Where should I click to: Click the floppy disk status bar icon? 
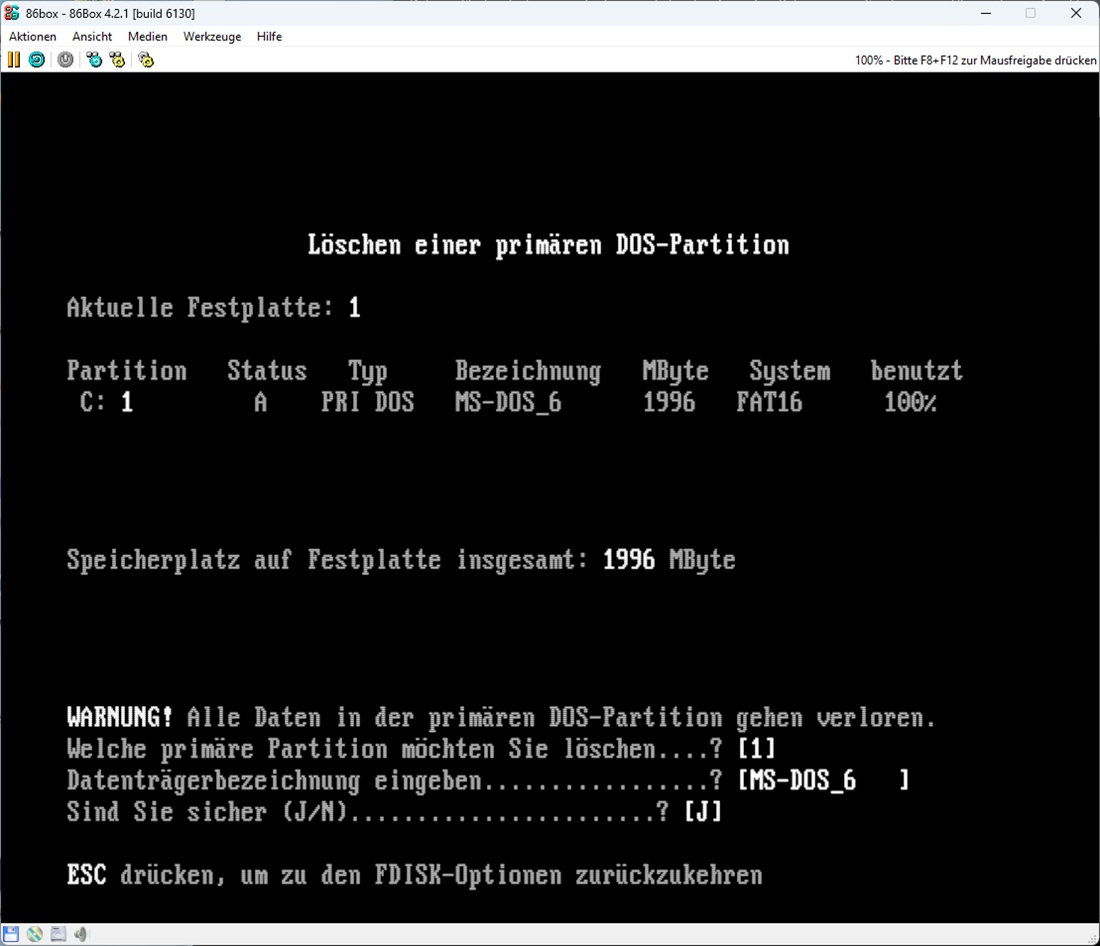point(11,934)
